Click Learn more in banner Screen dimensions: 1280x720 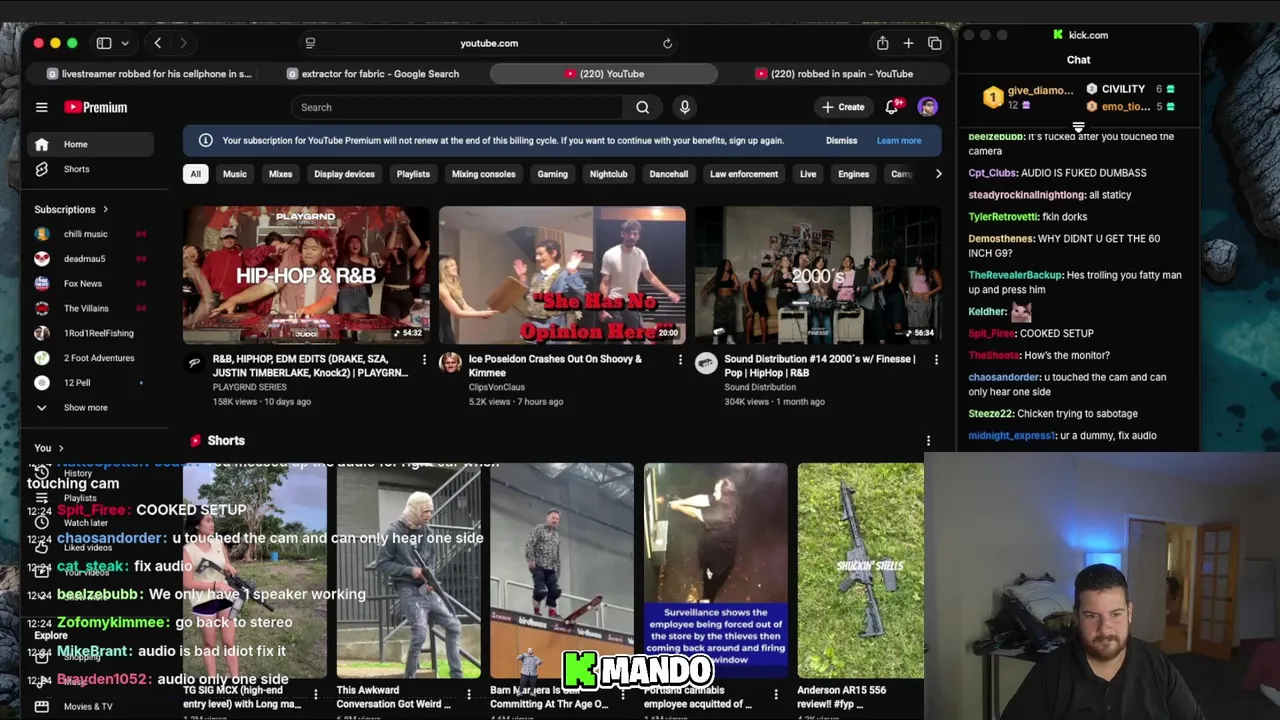[899, 141]
